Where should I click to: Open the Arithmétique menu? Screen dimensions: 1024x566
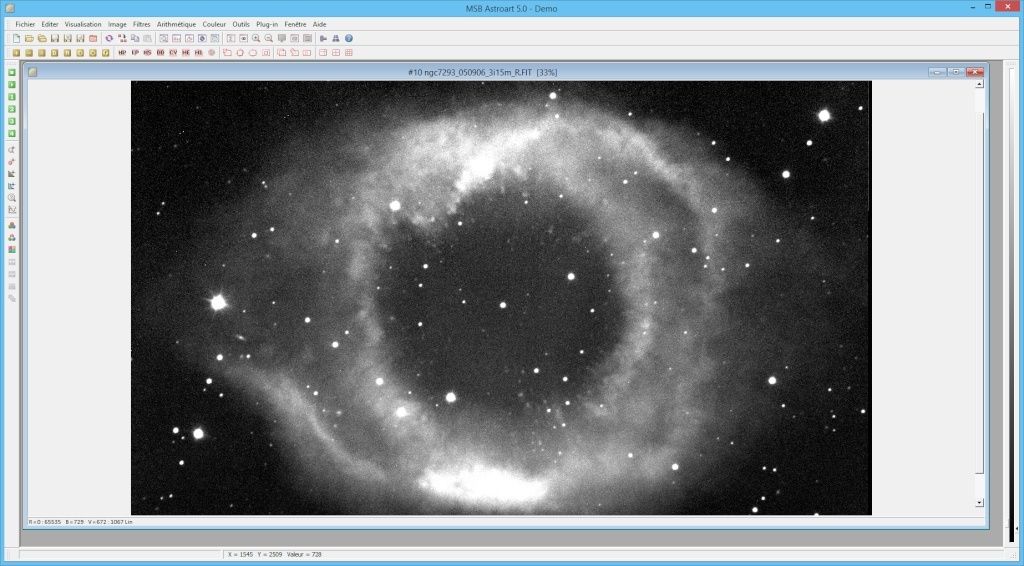pos(176,24)
